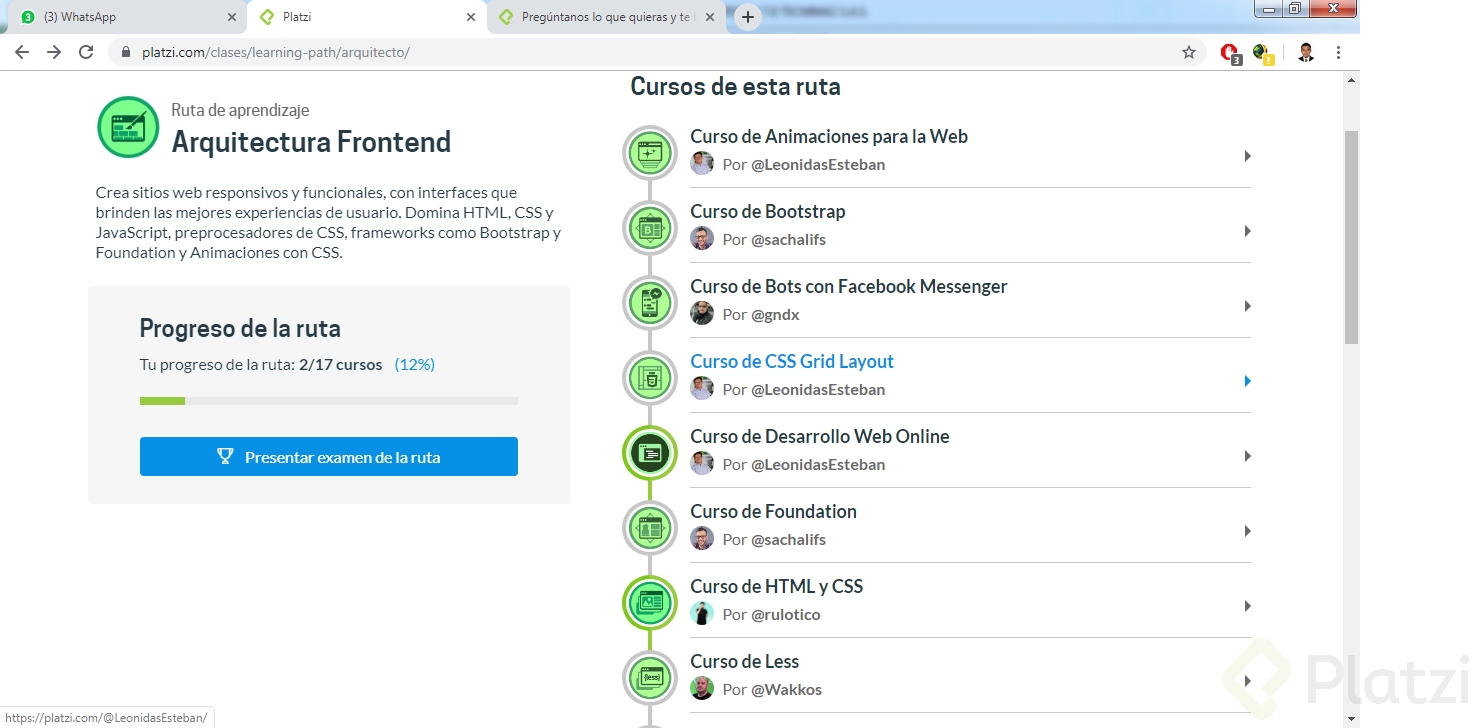Click the route progress bar

pyautogui.click(x=329, y=401)
